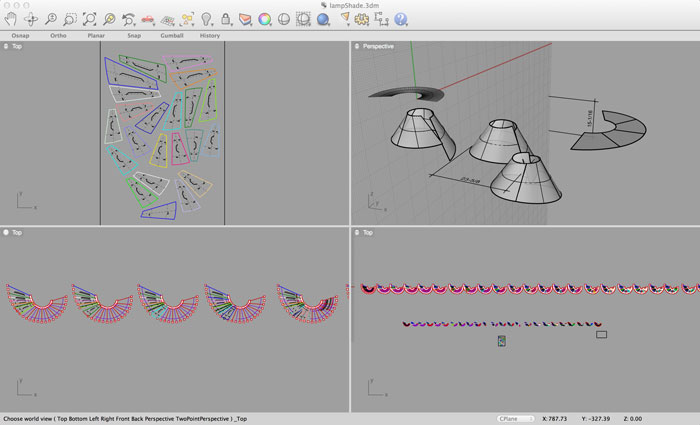
Task: Click the padlock Lock objects icon
Action: pyautogui.click(x=226, y=19)
